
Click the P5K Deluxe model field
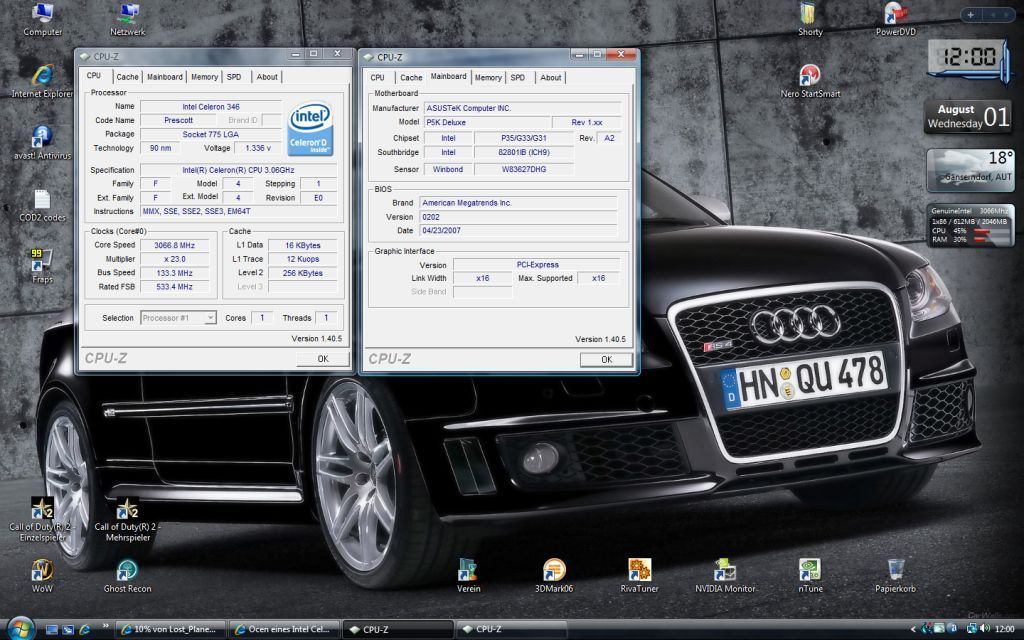click(x=486, y=122)
